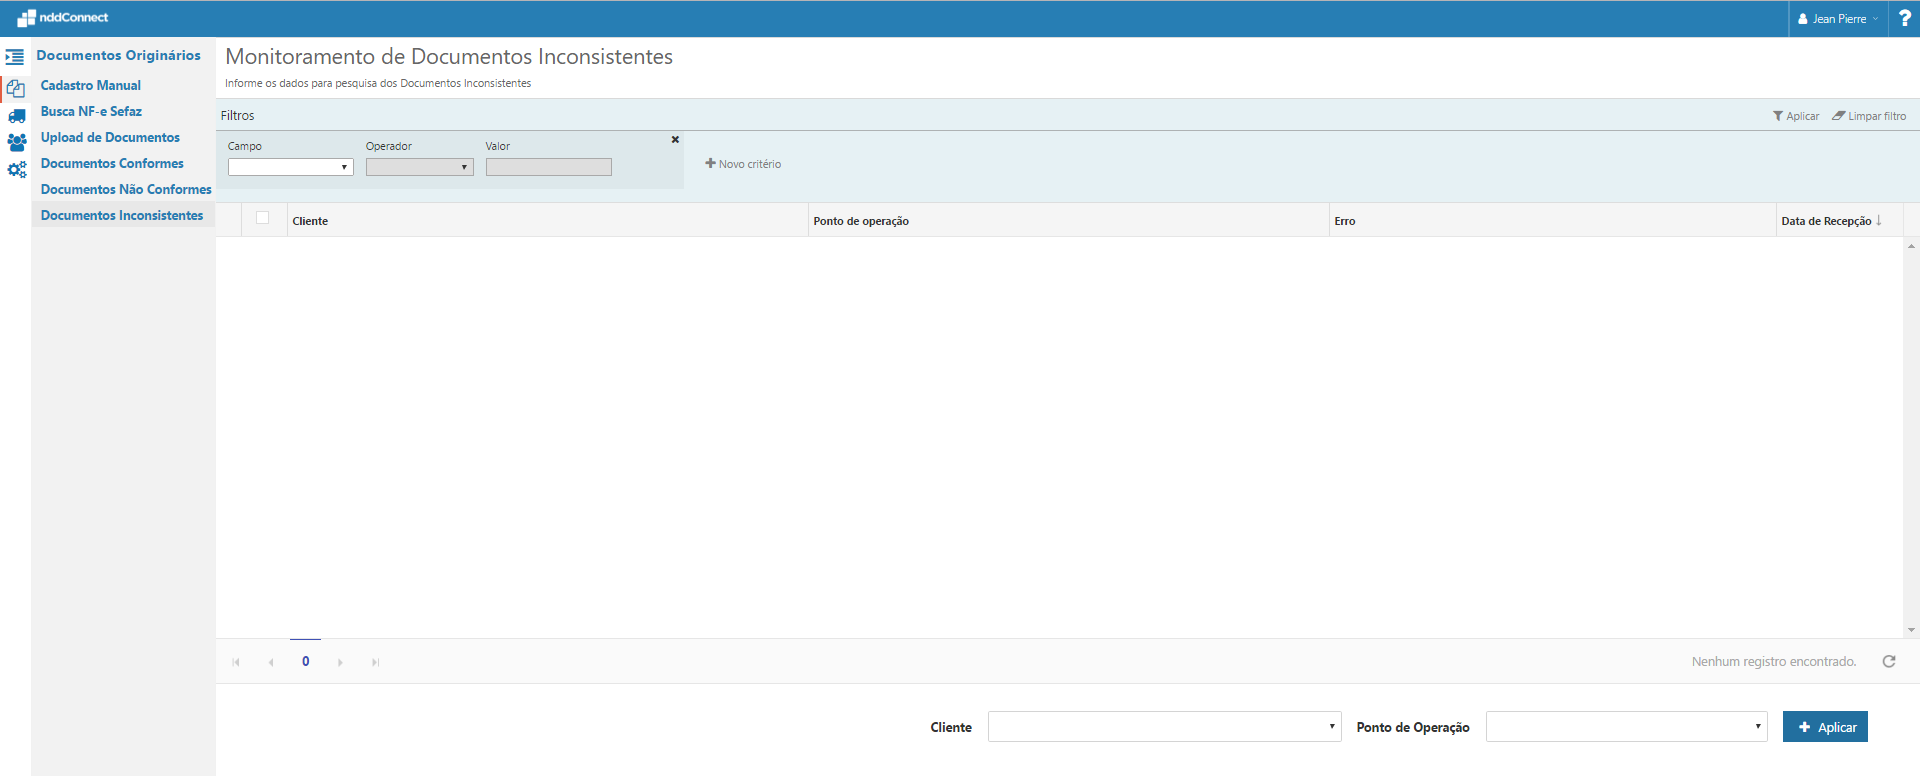Click Limpar filtro to clear filters
Screen dimensions: 1920x776
(1869, 116)
